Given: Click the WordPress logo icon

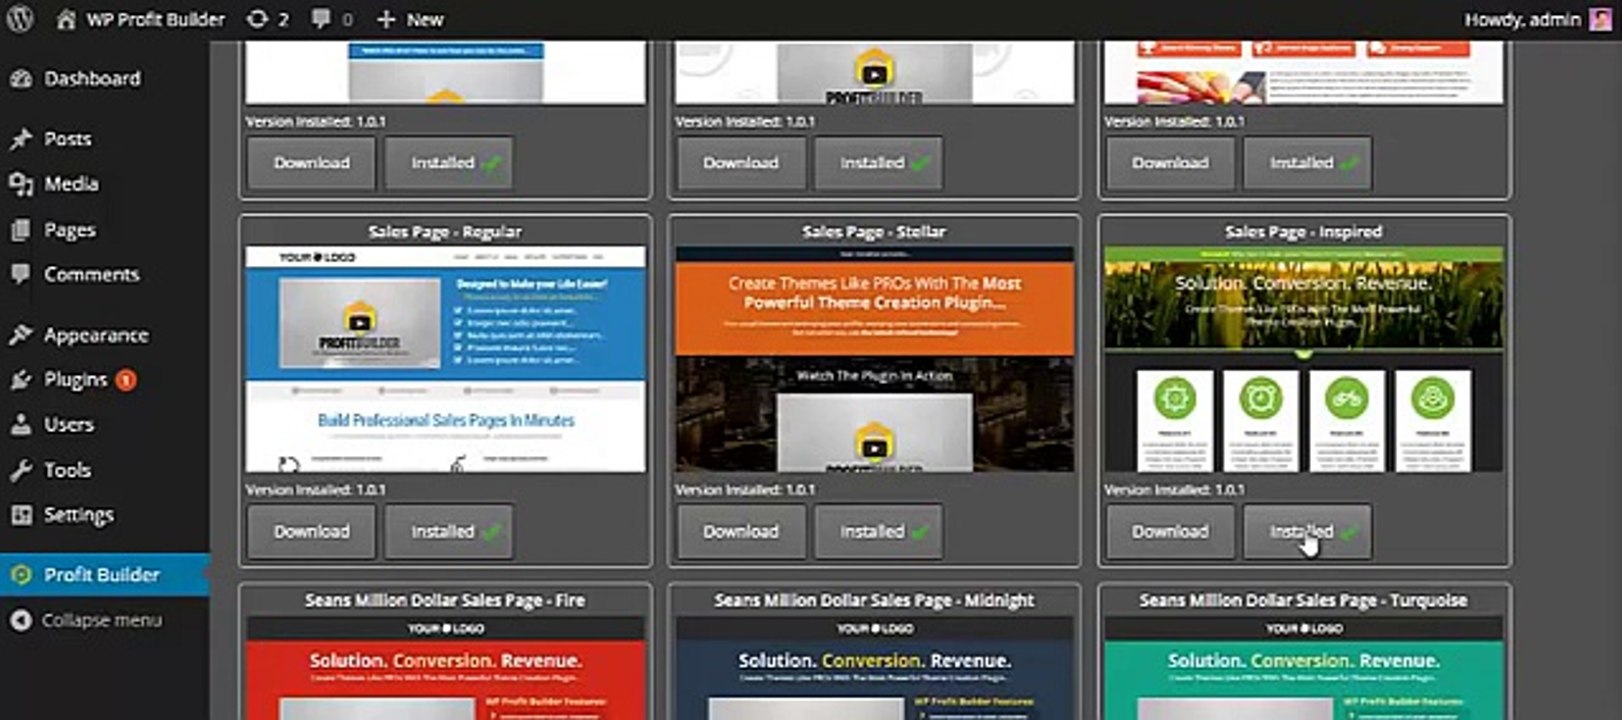Looking at the screenshot, I should coord(20,19).
